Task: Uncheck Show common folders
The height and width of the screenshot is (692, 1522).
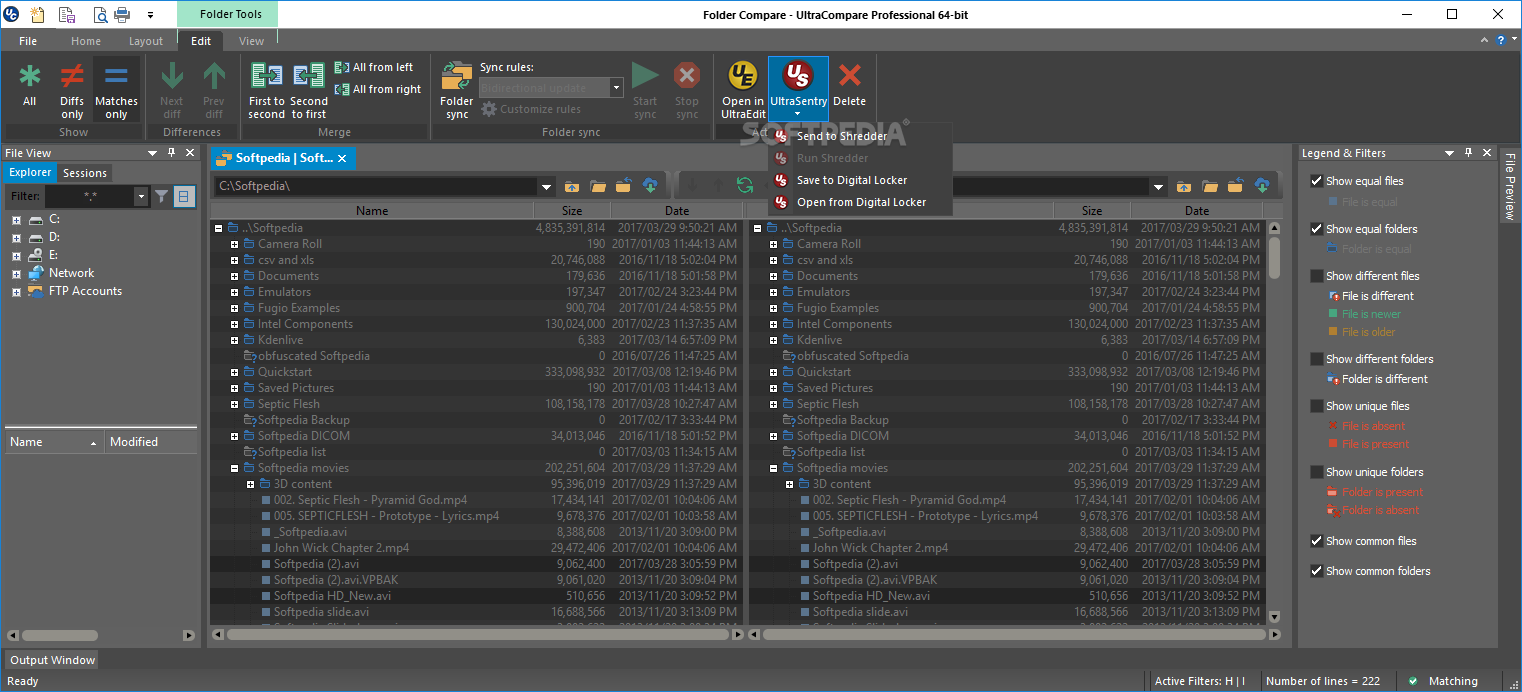Action: click(x=1317, y=571)
